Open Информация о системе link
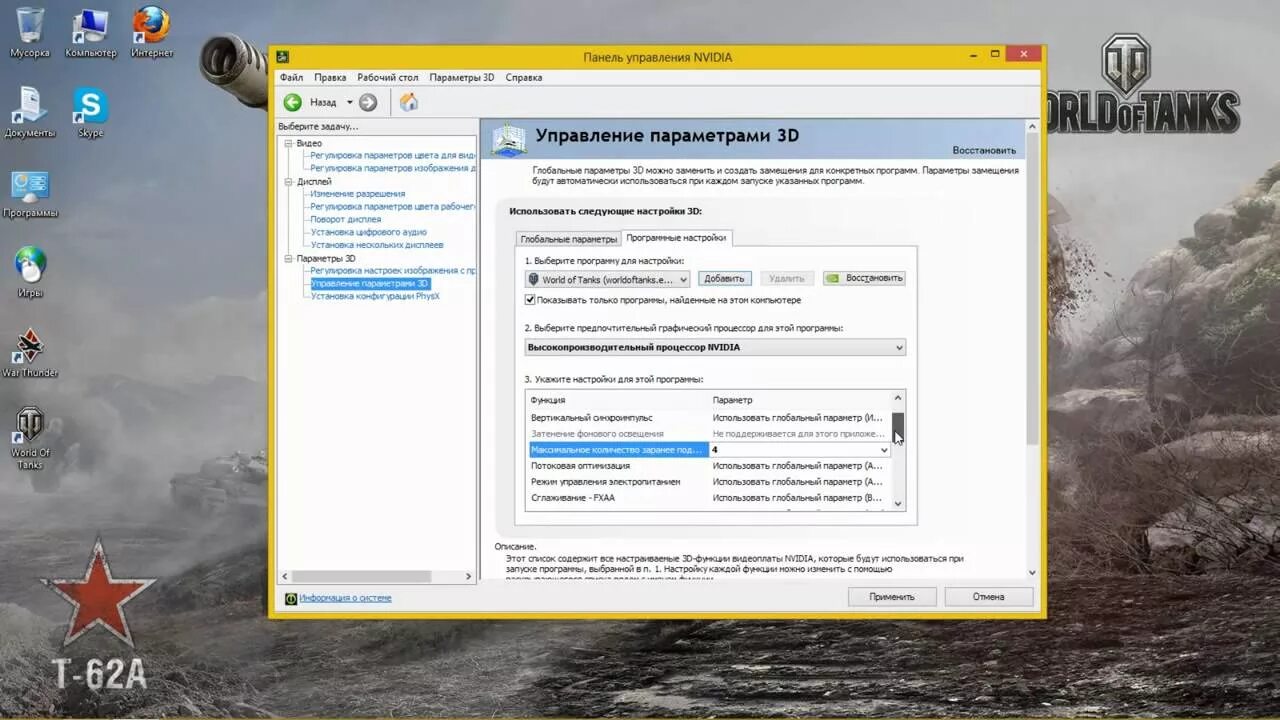 click(345, 599)
